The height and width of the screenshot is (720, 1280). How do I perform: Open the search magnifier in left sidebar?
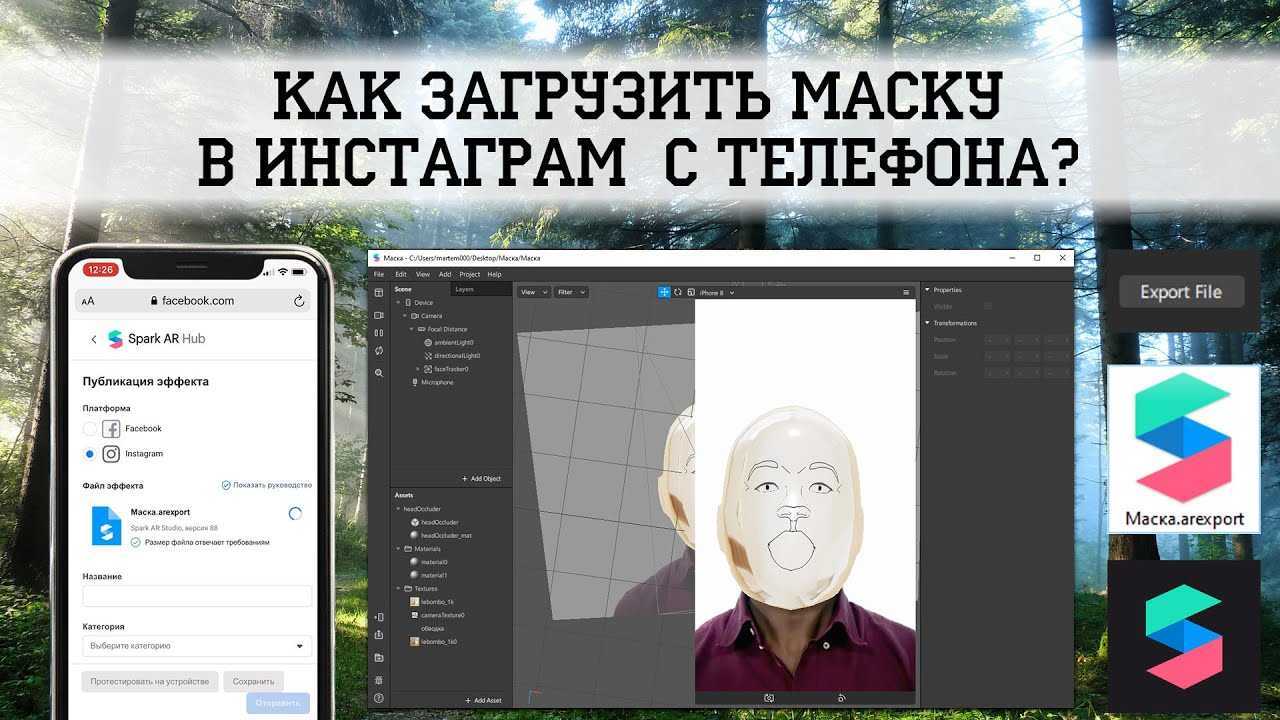379,372
